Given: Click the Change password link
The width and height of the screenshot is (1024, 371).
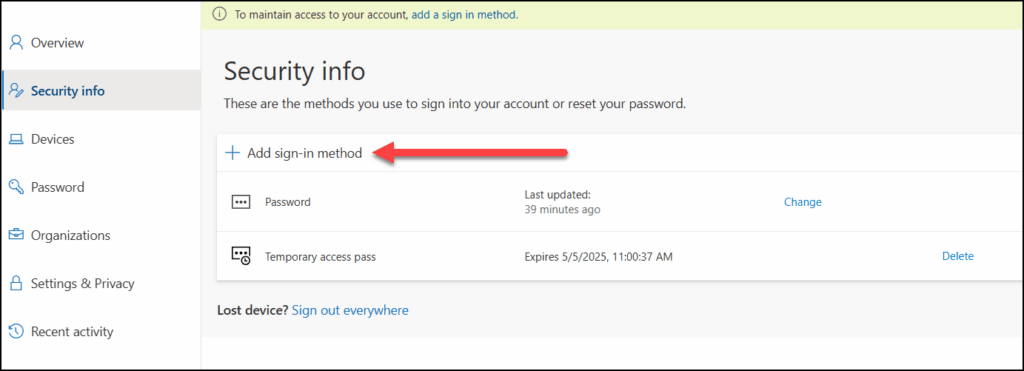Looking at the screenshot, I should tap(803, 202).
